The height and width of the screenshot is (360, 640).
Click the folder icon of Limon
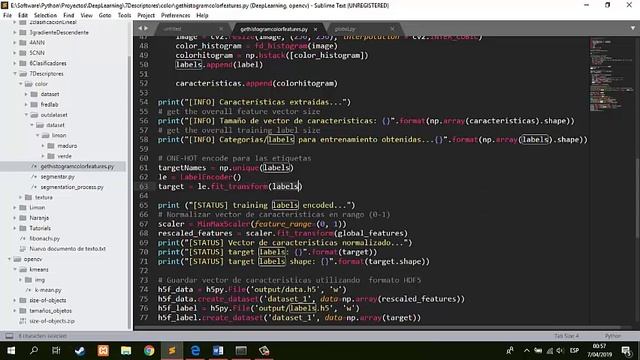(x=23, y=207)
